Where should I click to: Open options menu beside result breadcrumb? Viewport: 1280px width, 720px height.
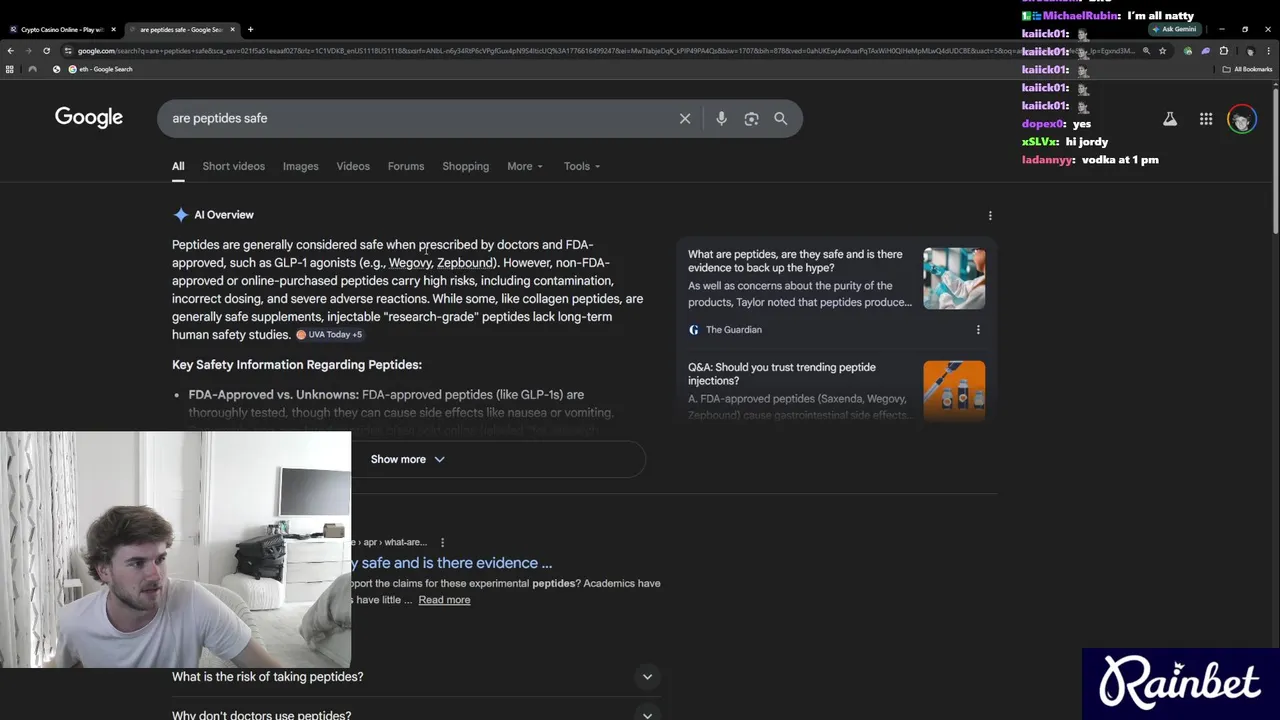pos(442,542)
